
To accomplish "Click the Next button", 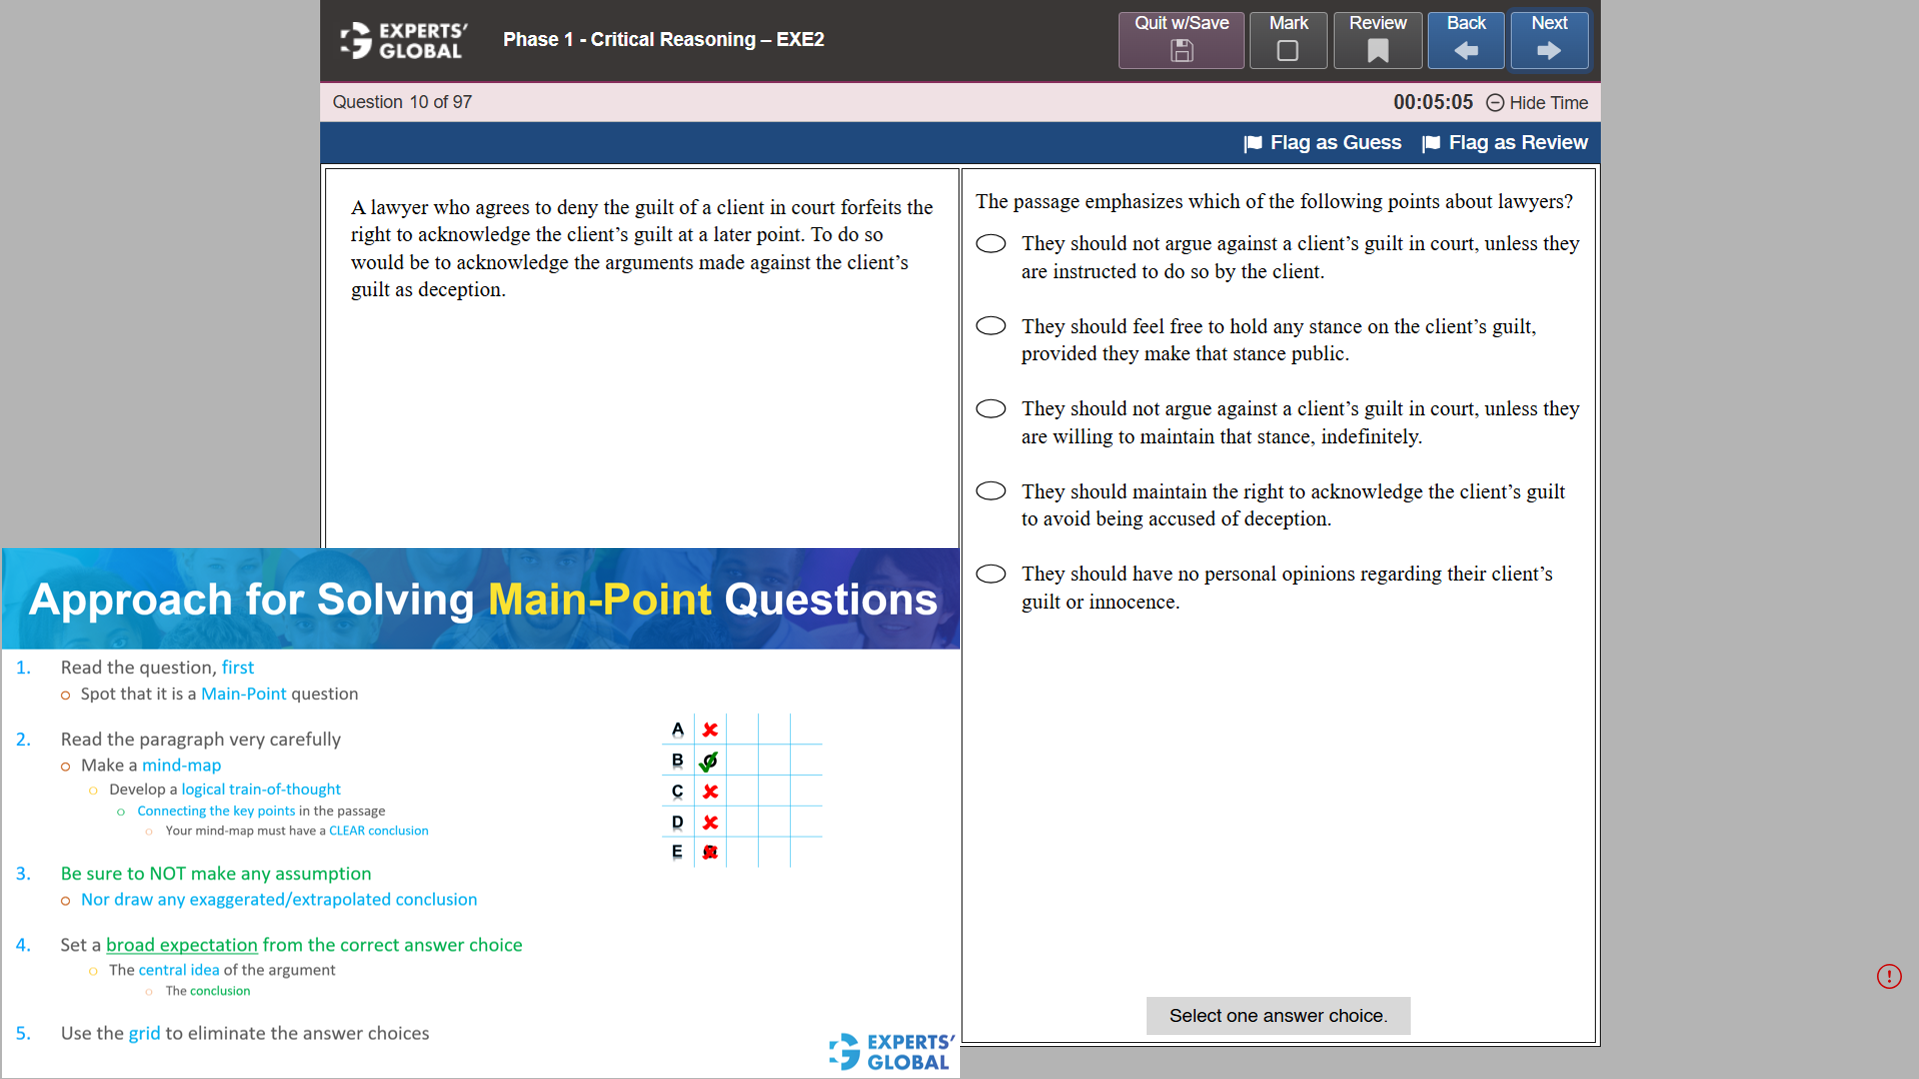I will (1549, 40).
